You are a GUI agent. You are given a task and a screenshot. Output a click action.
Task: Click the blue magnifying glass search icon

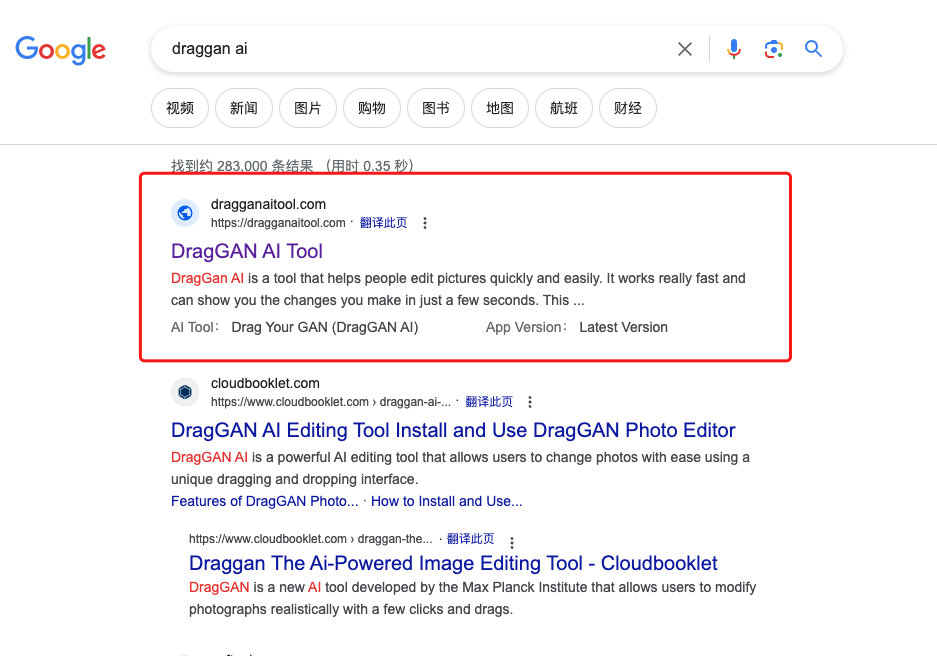pyautogui.click(x=812, y=48)
